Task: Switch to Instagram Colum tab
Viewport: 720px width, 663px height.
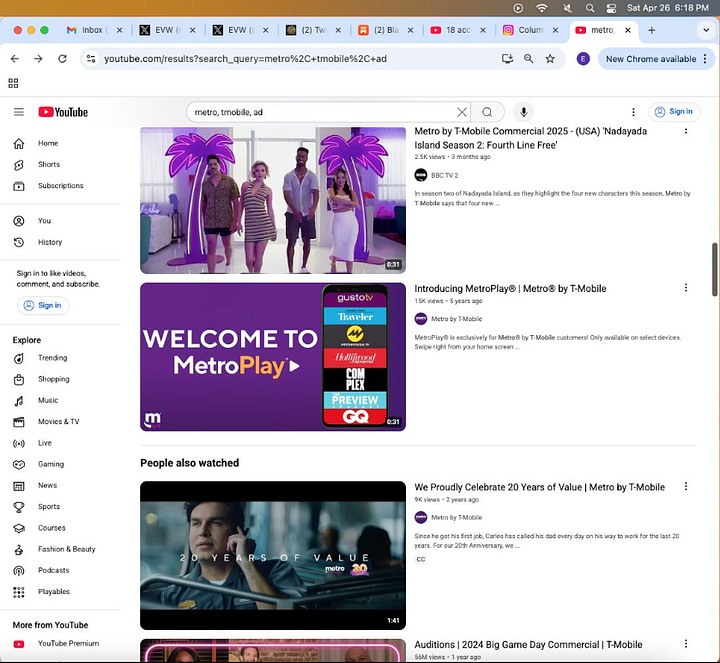Action: click(529, 30)
